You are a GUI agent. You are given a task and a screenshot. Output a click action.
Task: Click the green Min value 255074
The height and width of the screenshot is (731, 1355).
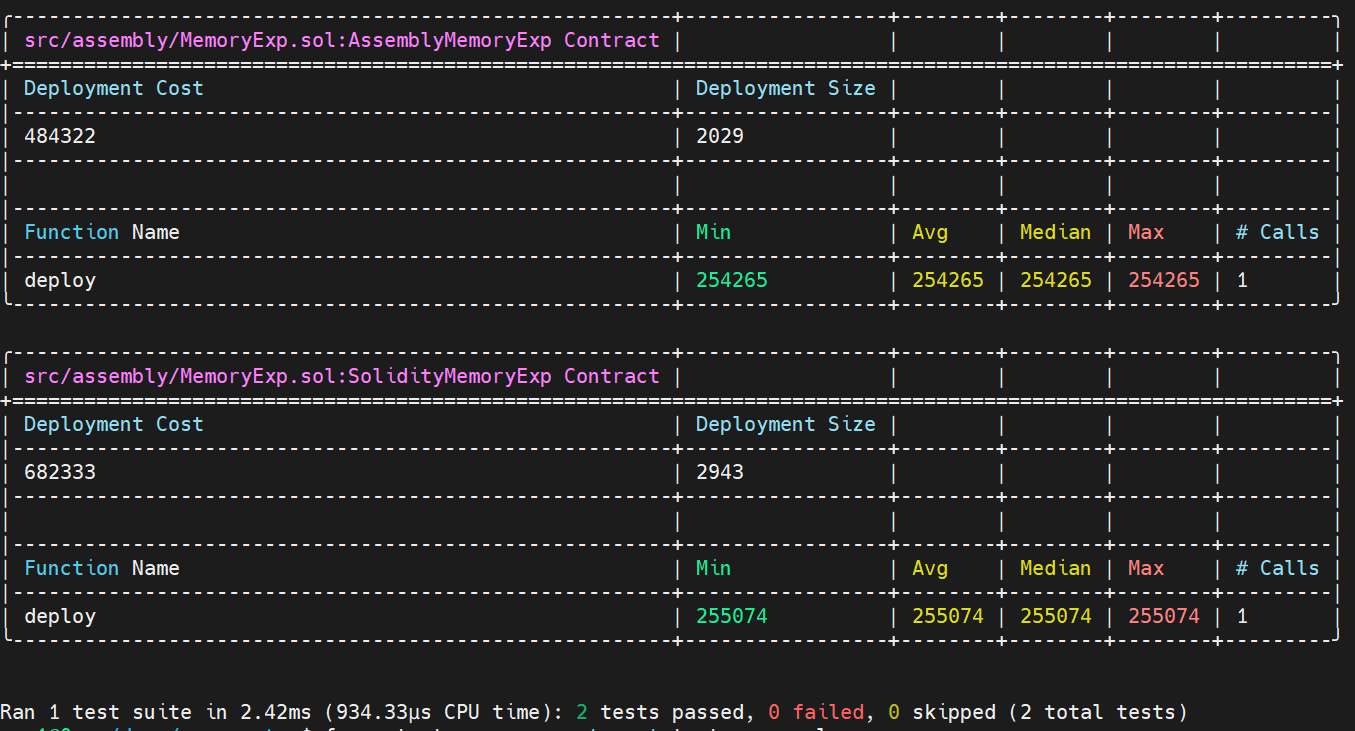pos(732,616)
